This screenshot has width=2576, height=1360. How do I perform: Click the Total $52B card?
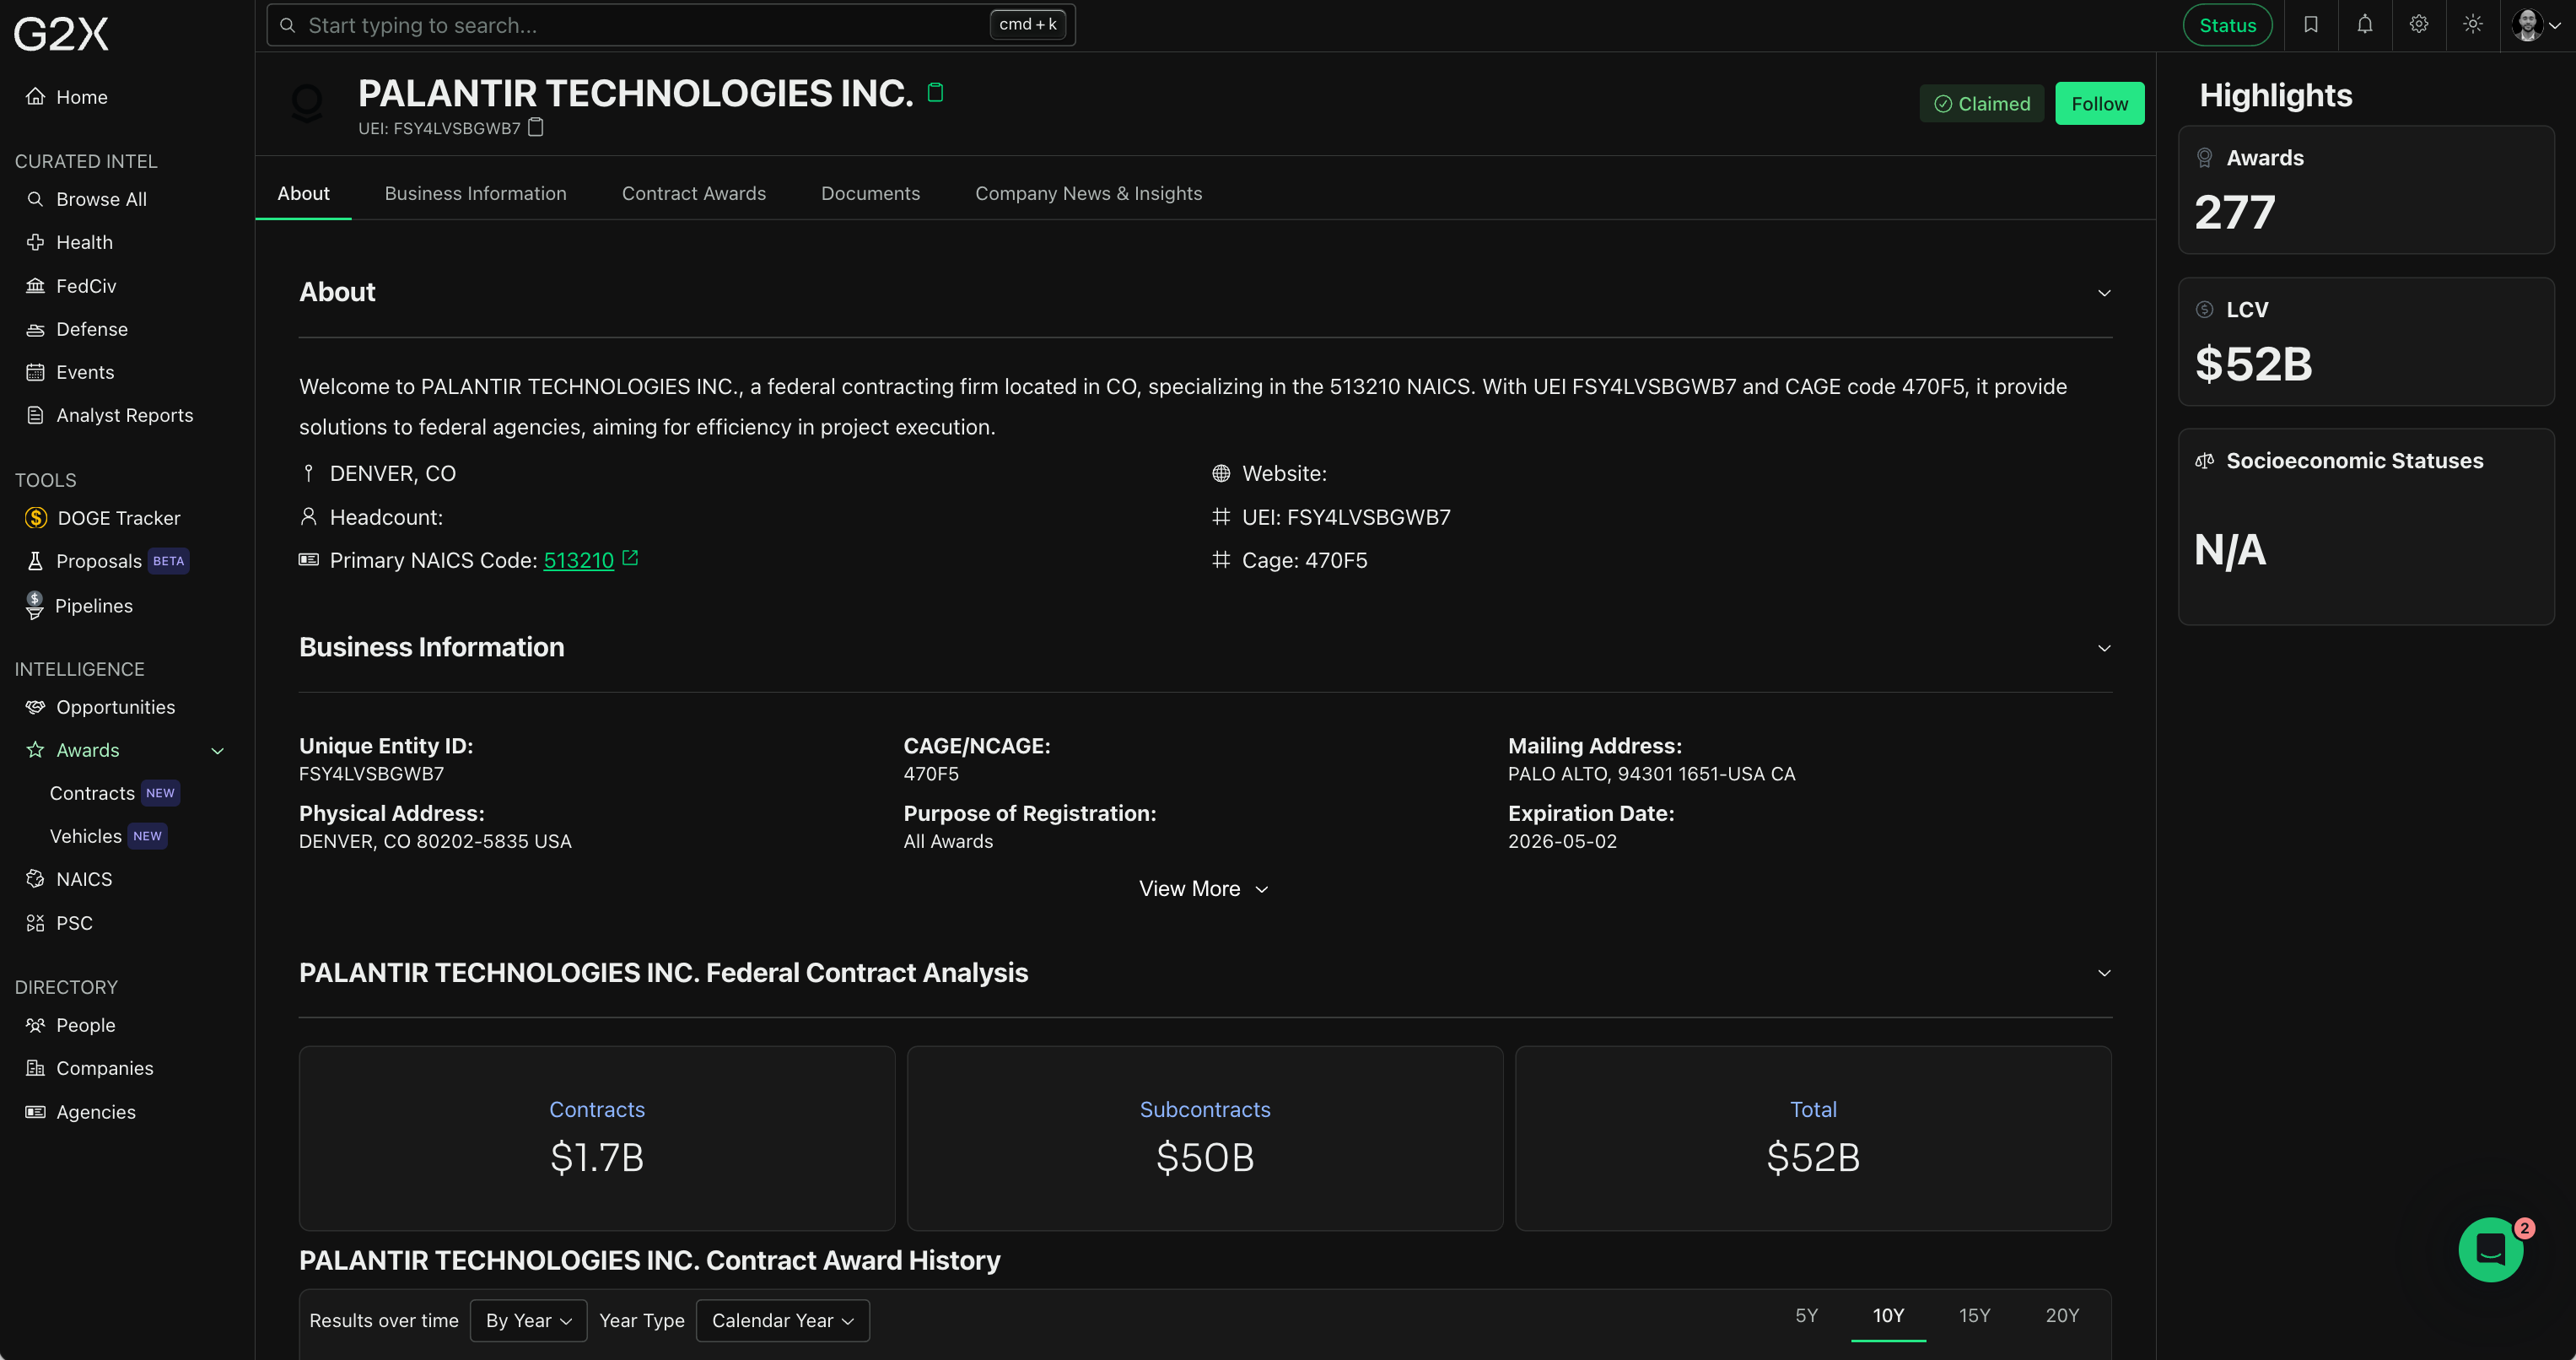(1813, 1138)
